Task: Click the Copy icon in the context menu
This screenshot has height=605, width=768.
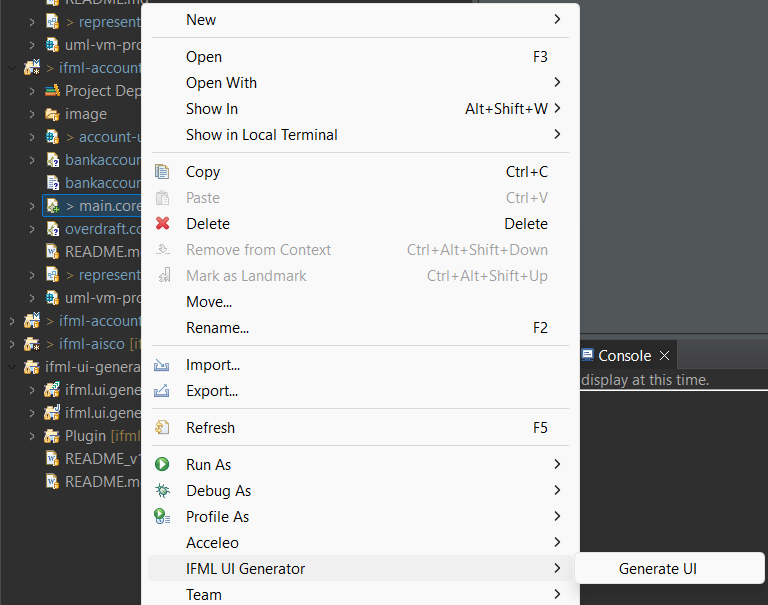Action: (162, 172)
